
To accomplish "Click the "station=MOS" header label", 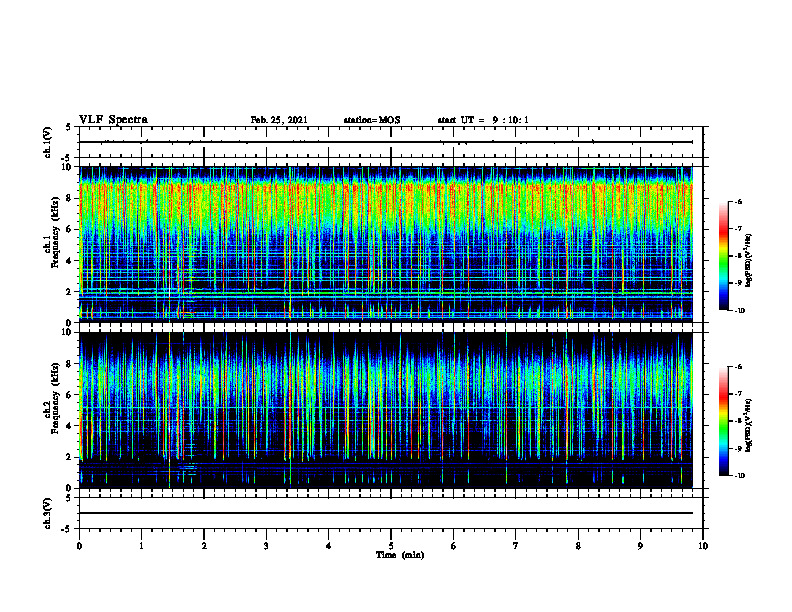I will pos(372,120).
